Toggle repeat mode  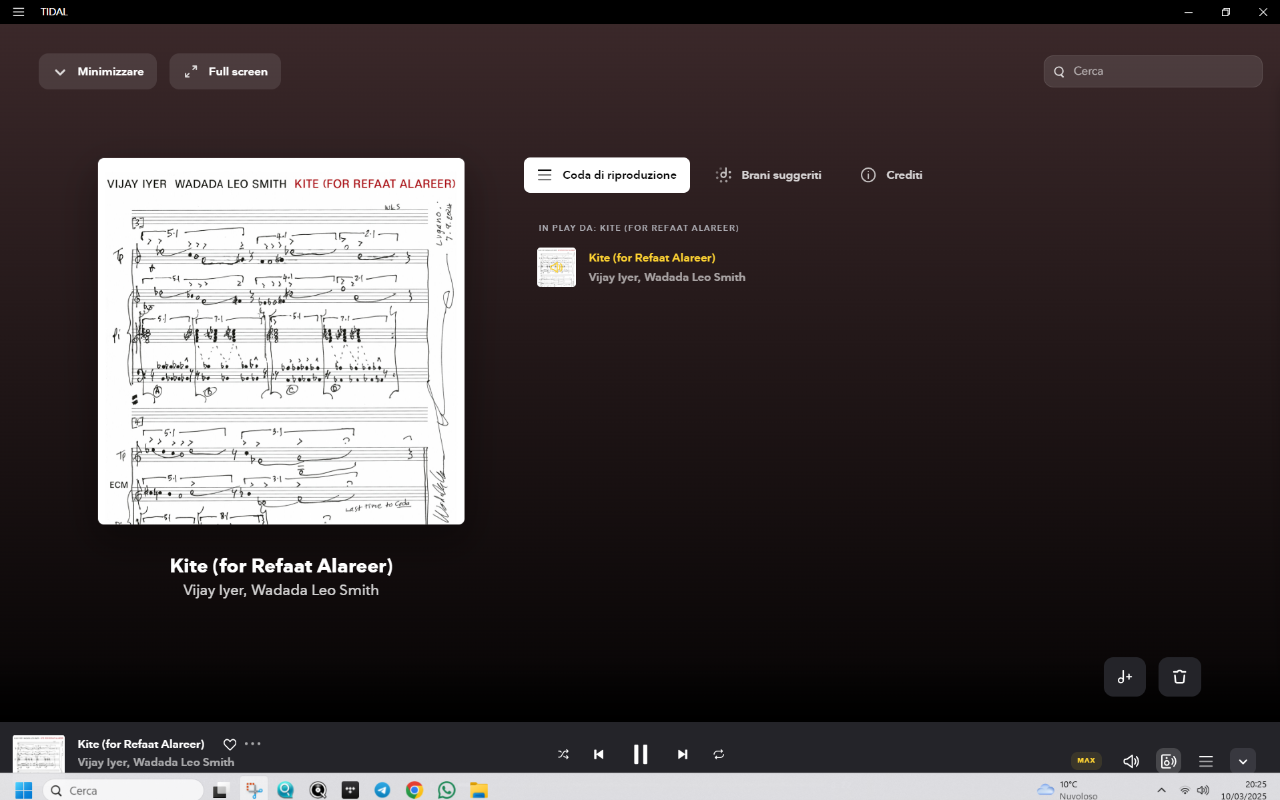coord(718,755)
